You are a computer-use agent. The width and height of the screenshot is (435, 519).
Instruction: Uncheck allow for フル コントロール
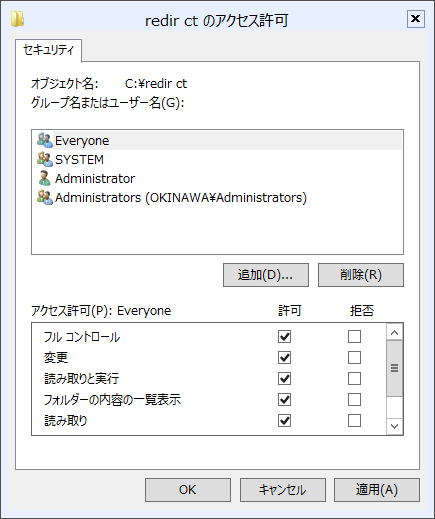284,337
